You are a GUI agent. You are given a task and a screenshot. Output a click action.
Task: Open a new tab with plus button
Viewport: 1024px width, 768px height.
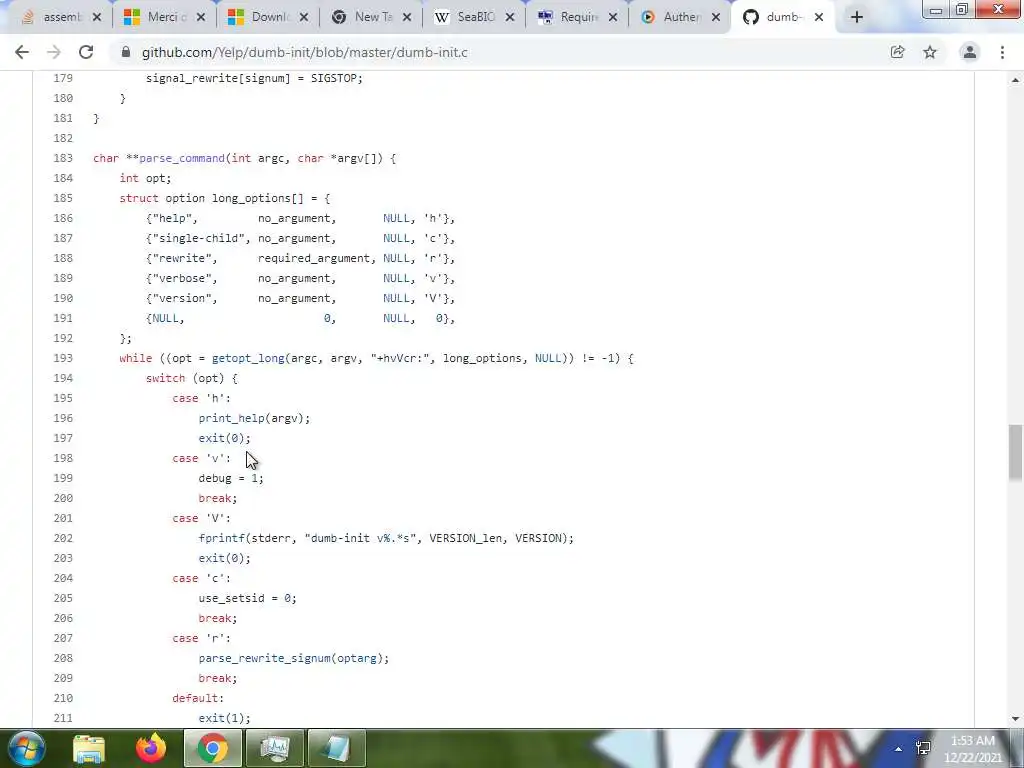tap(857, 17)
